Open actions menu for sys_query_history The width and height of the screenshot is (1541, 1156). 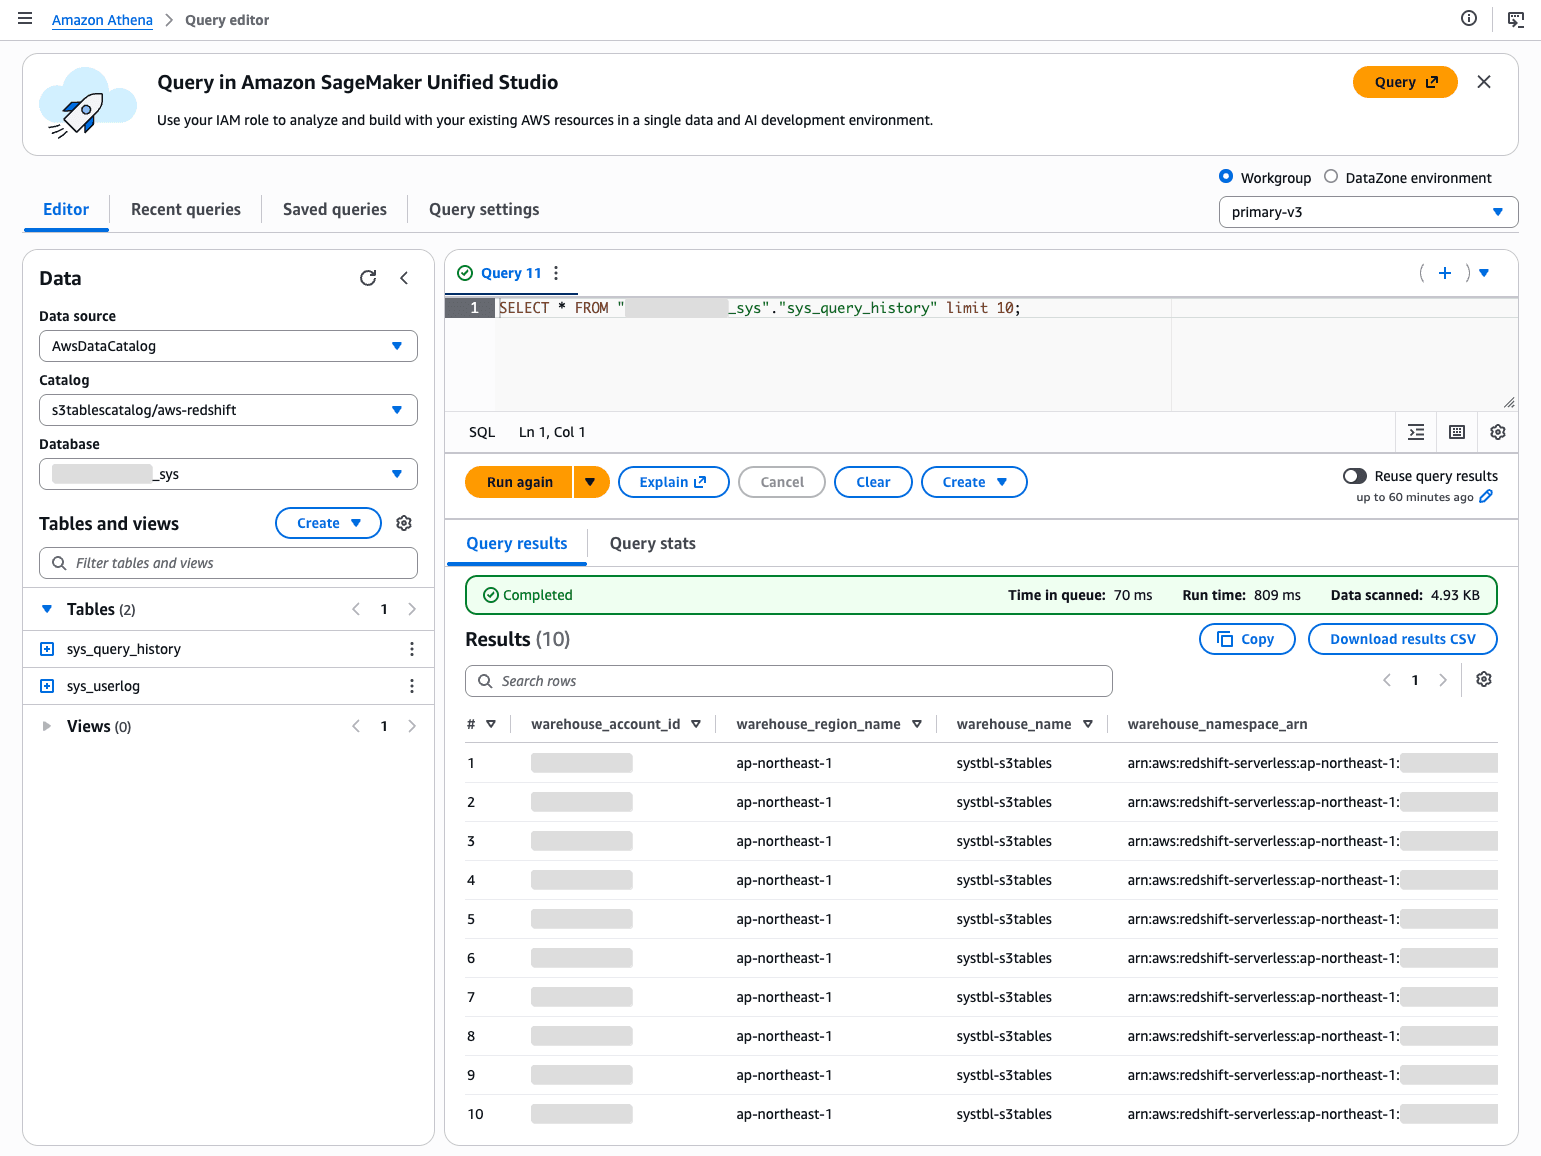click(x=412, y=649)
